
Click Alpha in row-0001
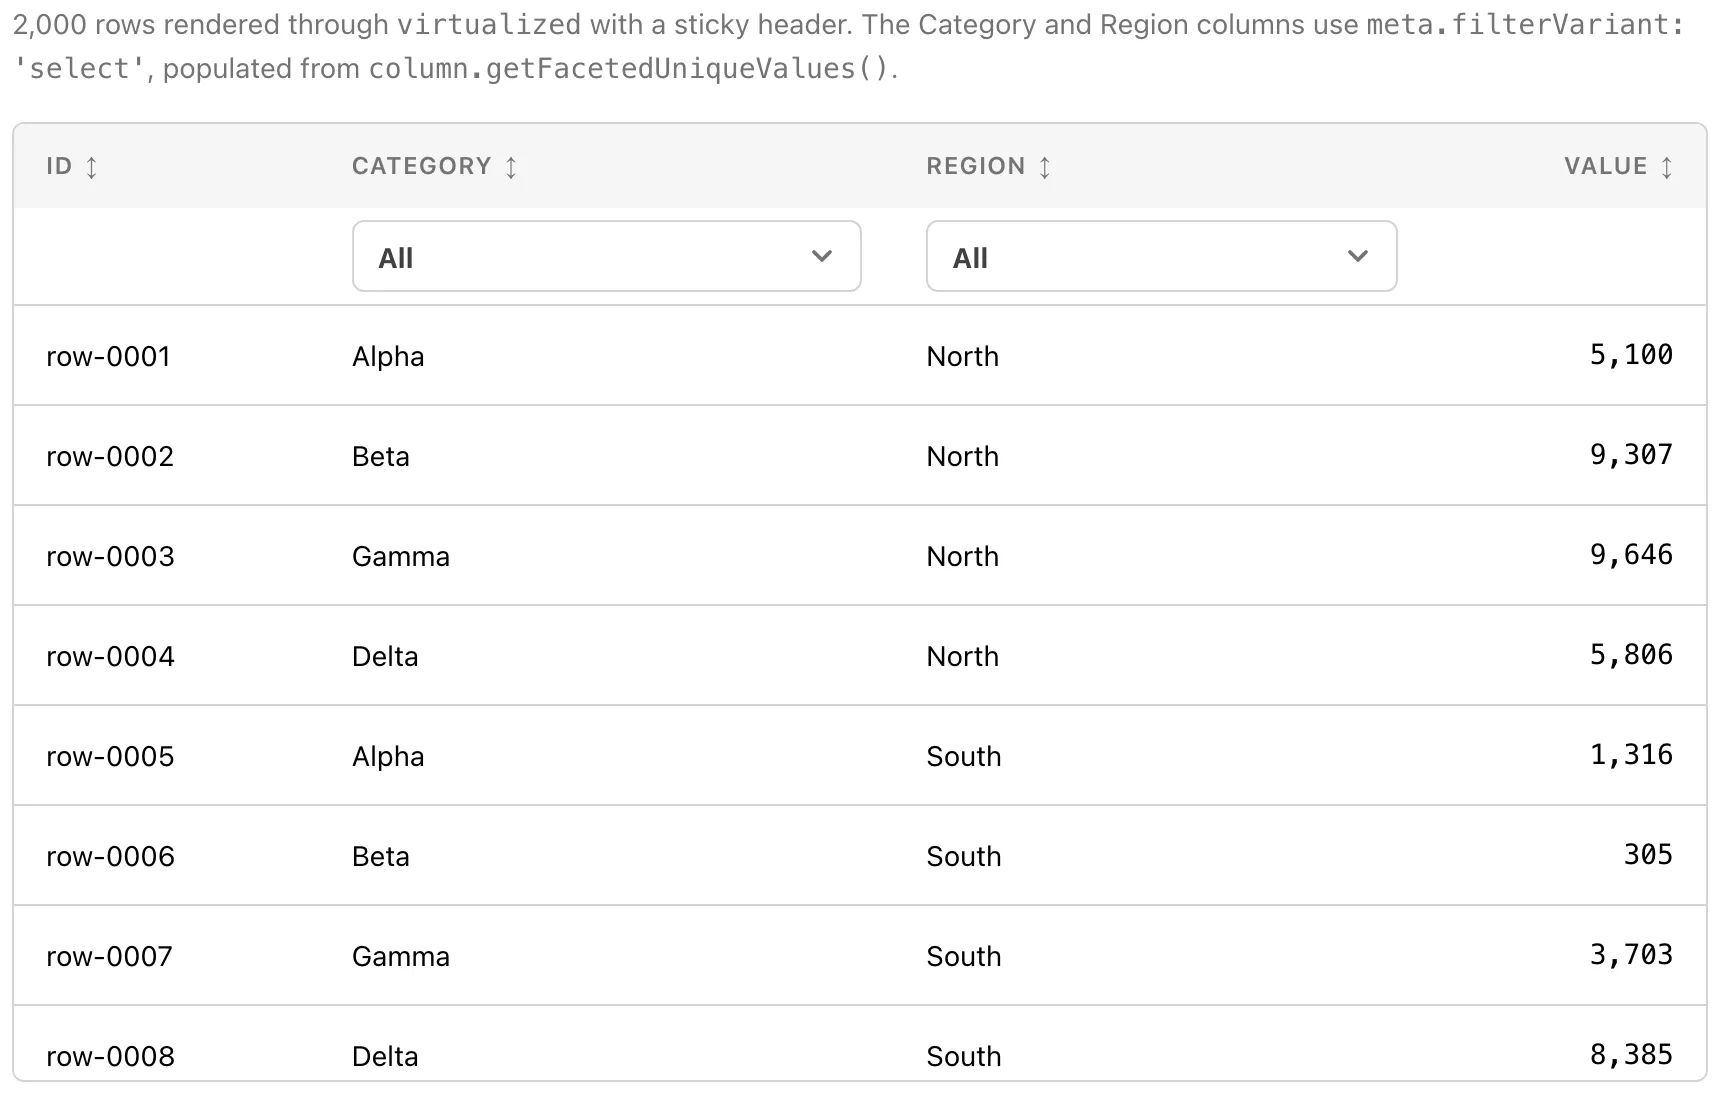click(x=388, y=357)
